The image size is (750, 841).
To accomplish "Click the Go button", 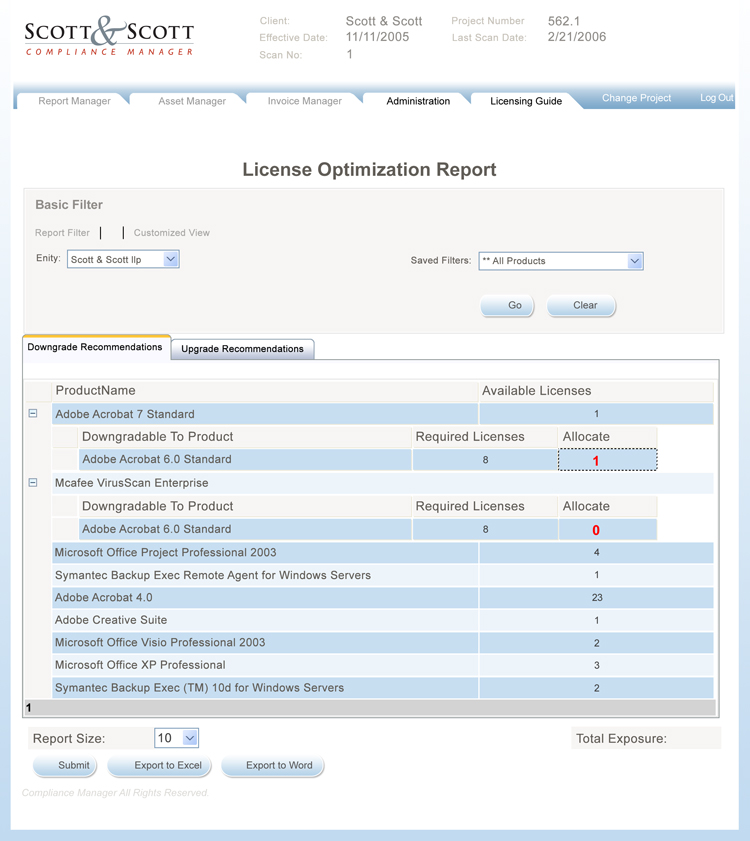I will (507, 305).
